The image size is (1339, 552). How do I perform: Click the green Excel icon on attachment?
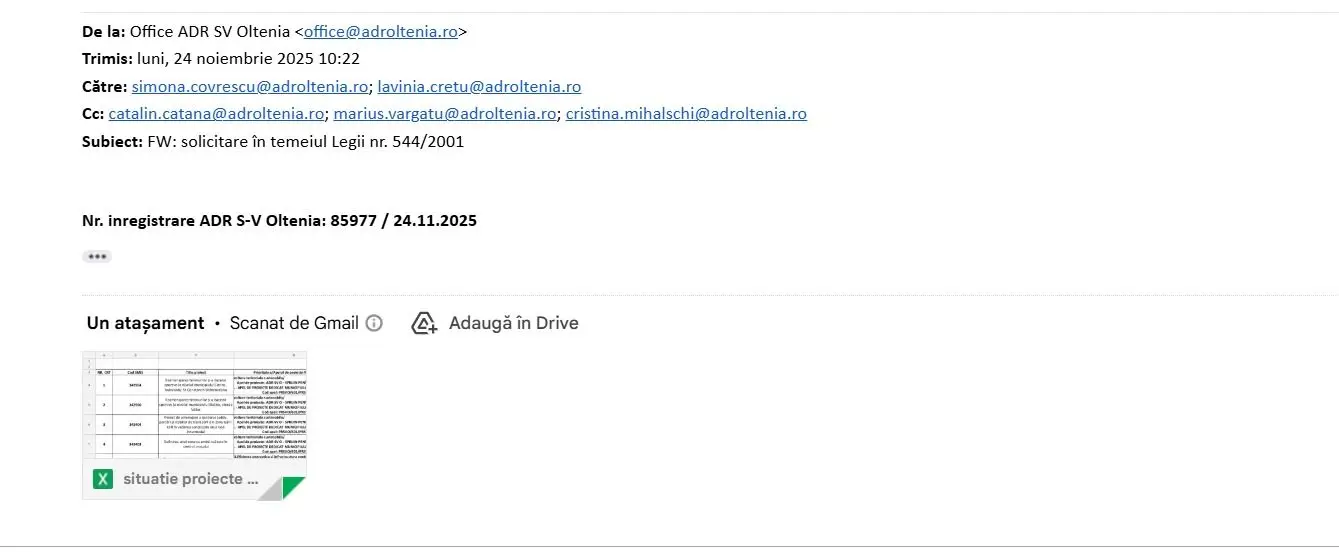pos(103,479)
